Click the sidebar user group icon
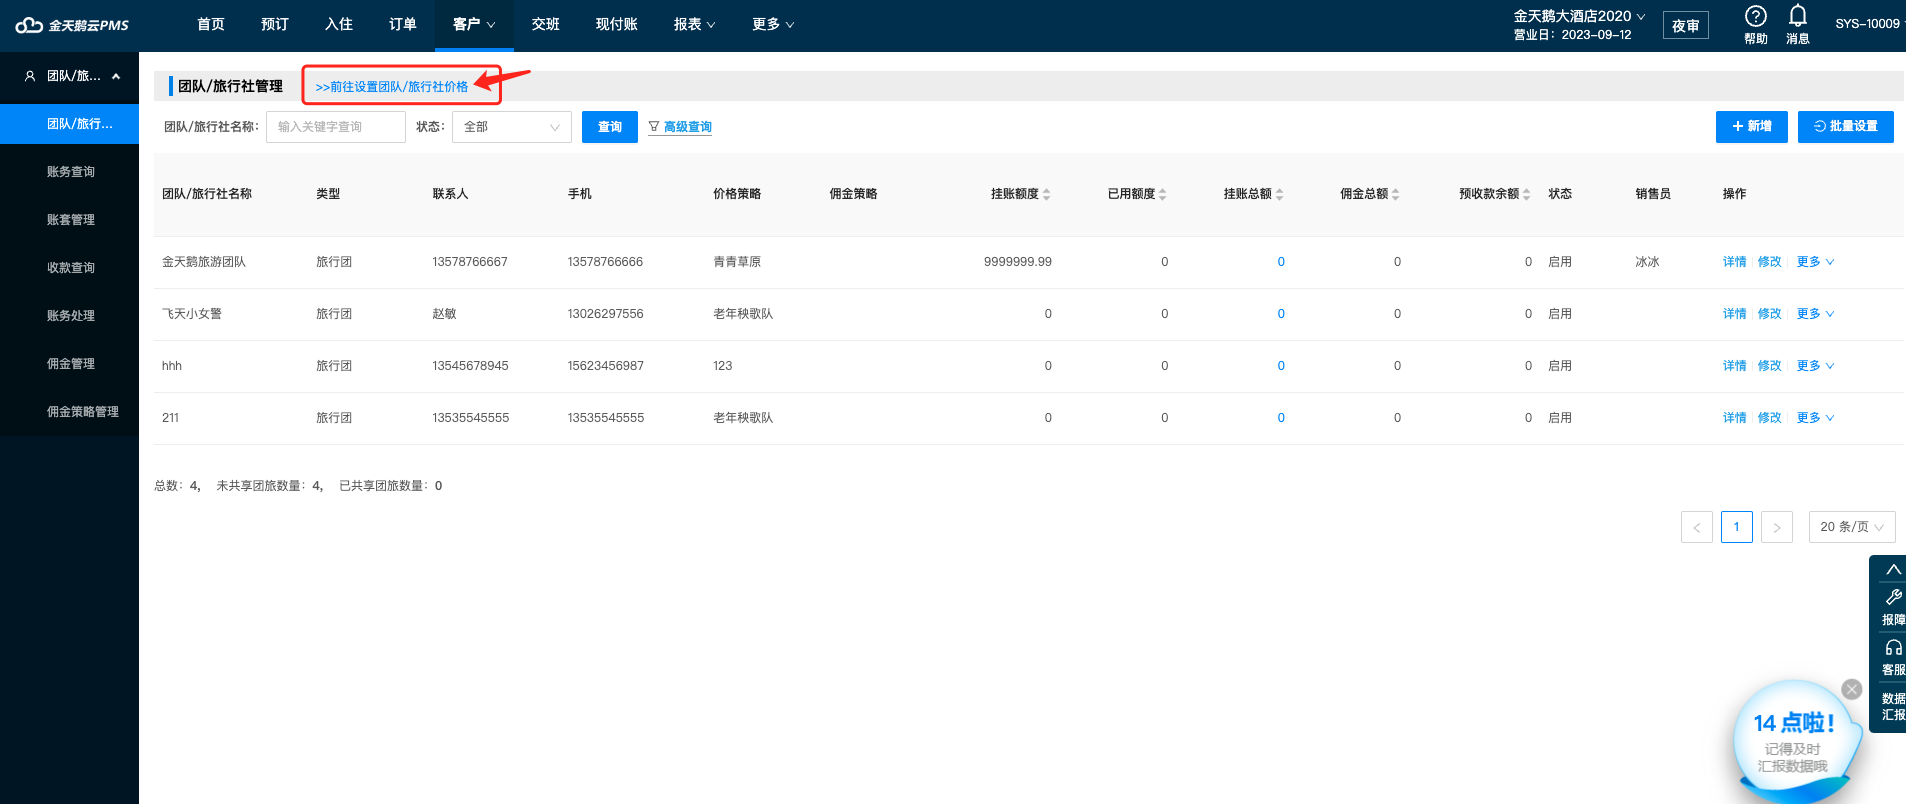 coord(30,76)
